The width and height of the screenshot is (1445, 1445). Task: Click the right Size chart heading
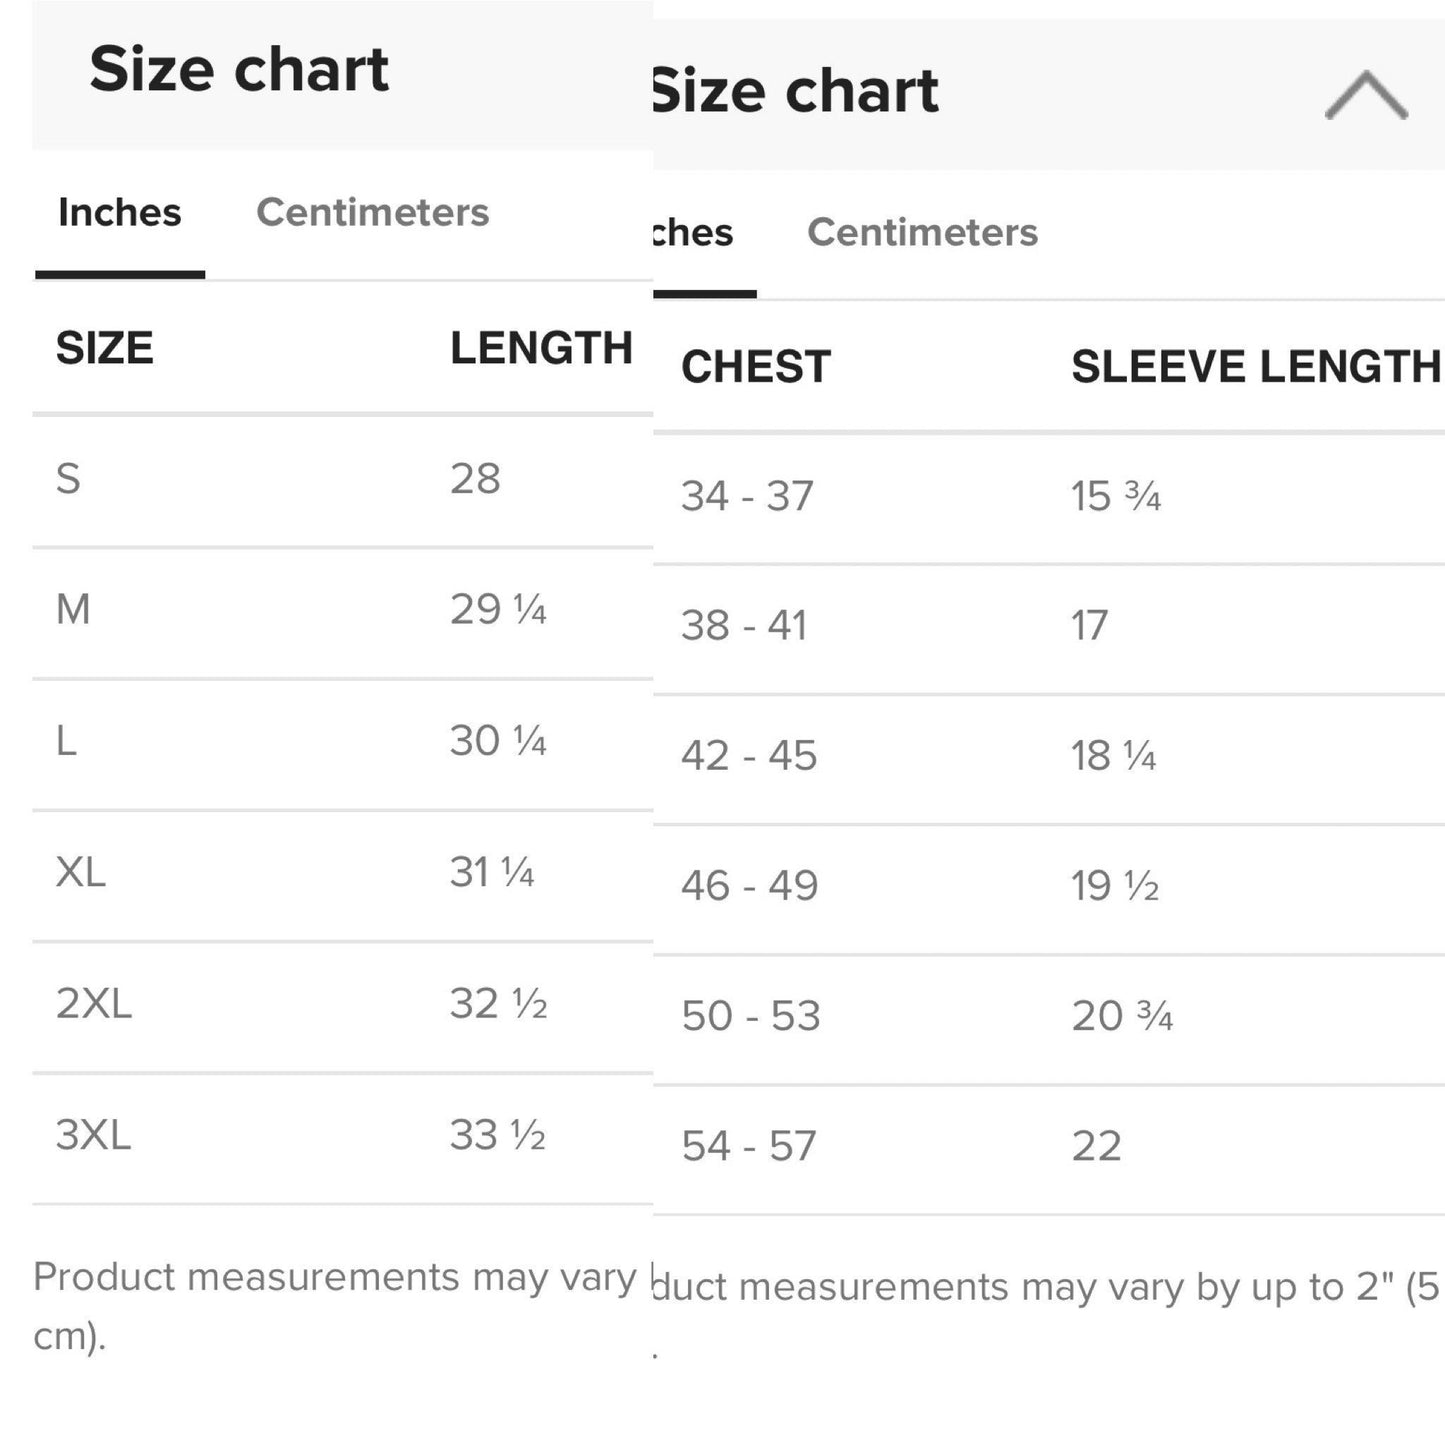795,90
